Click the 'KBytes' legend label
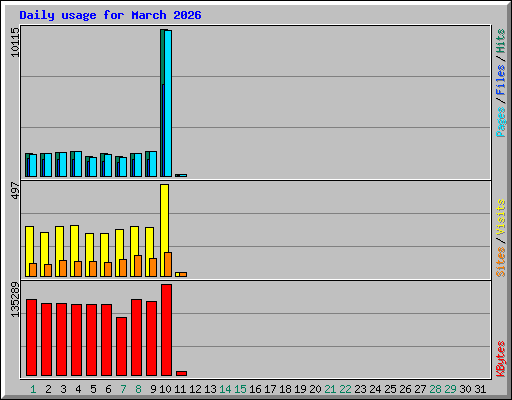This screenshot has height=400, width=512. [501, 359]
